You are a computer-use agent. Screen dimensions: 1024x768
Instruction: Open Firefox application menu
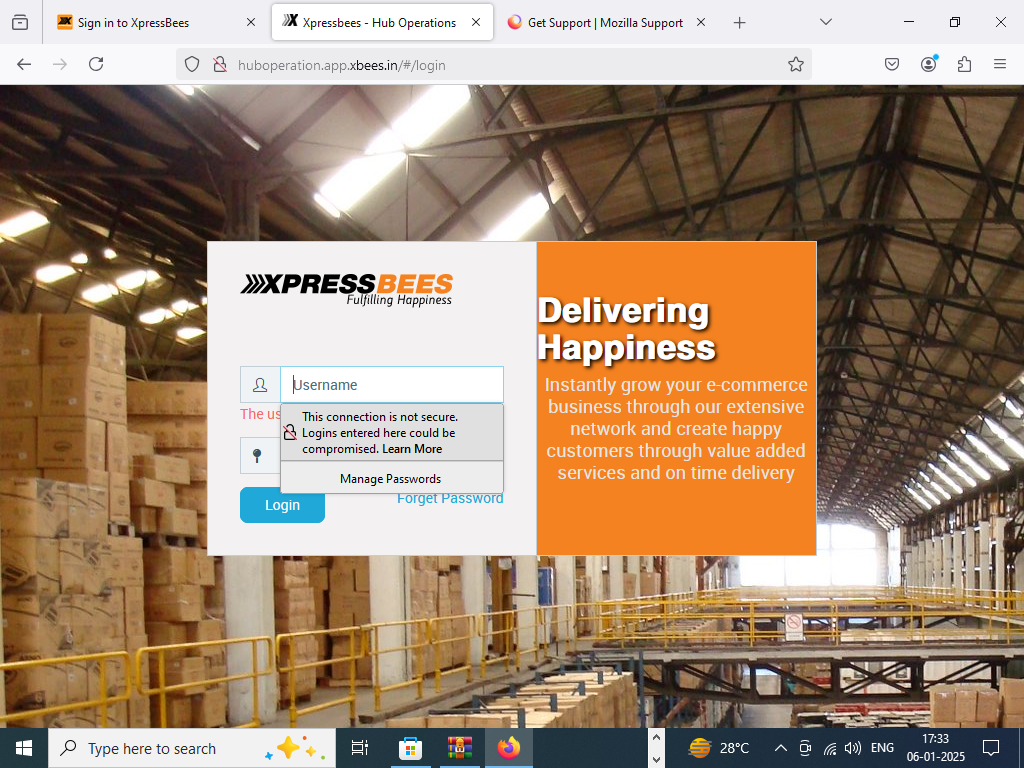[1000, 64]
